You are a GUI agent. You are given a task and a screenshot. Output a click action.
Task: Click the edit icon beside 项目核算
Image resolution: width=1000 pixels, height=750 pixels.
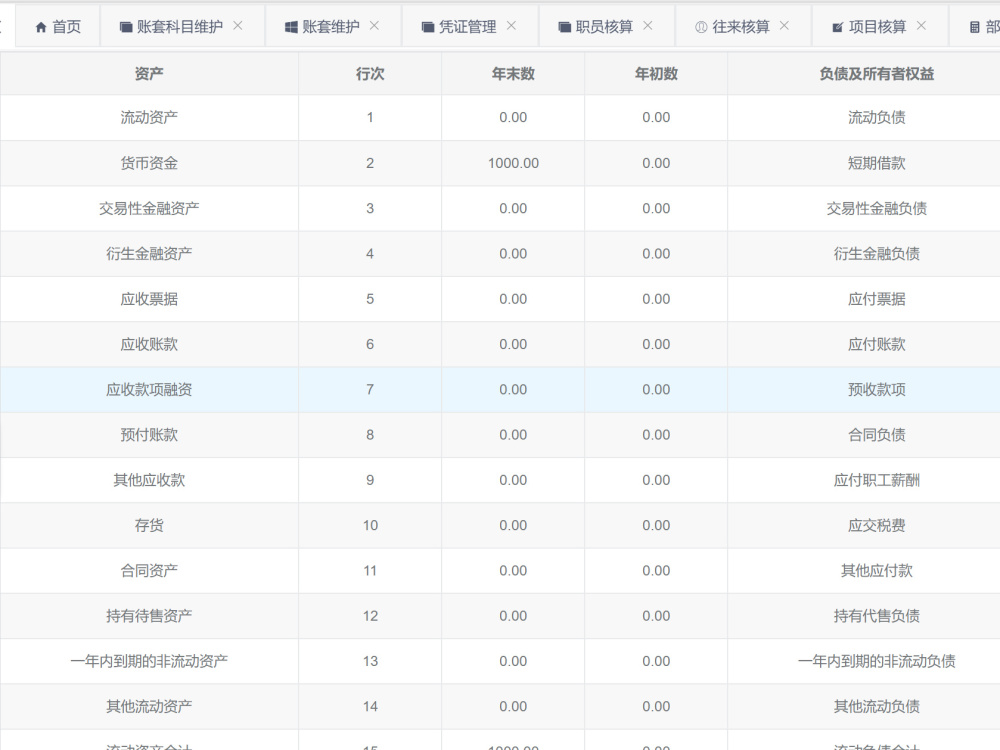pyautogui.click(x=837, y=27)
